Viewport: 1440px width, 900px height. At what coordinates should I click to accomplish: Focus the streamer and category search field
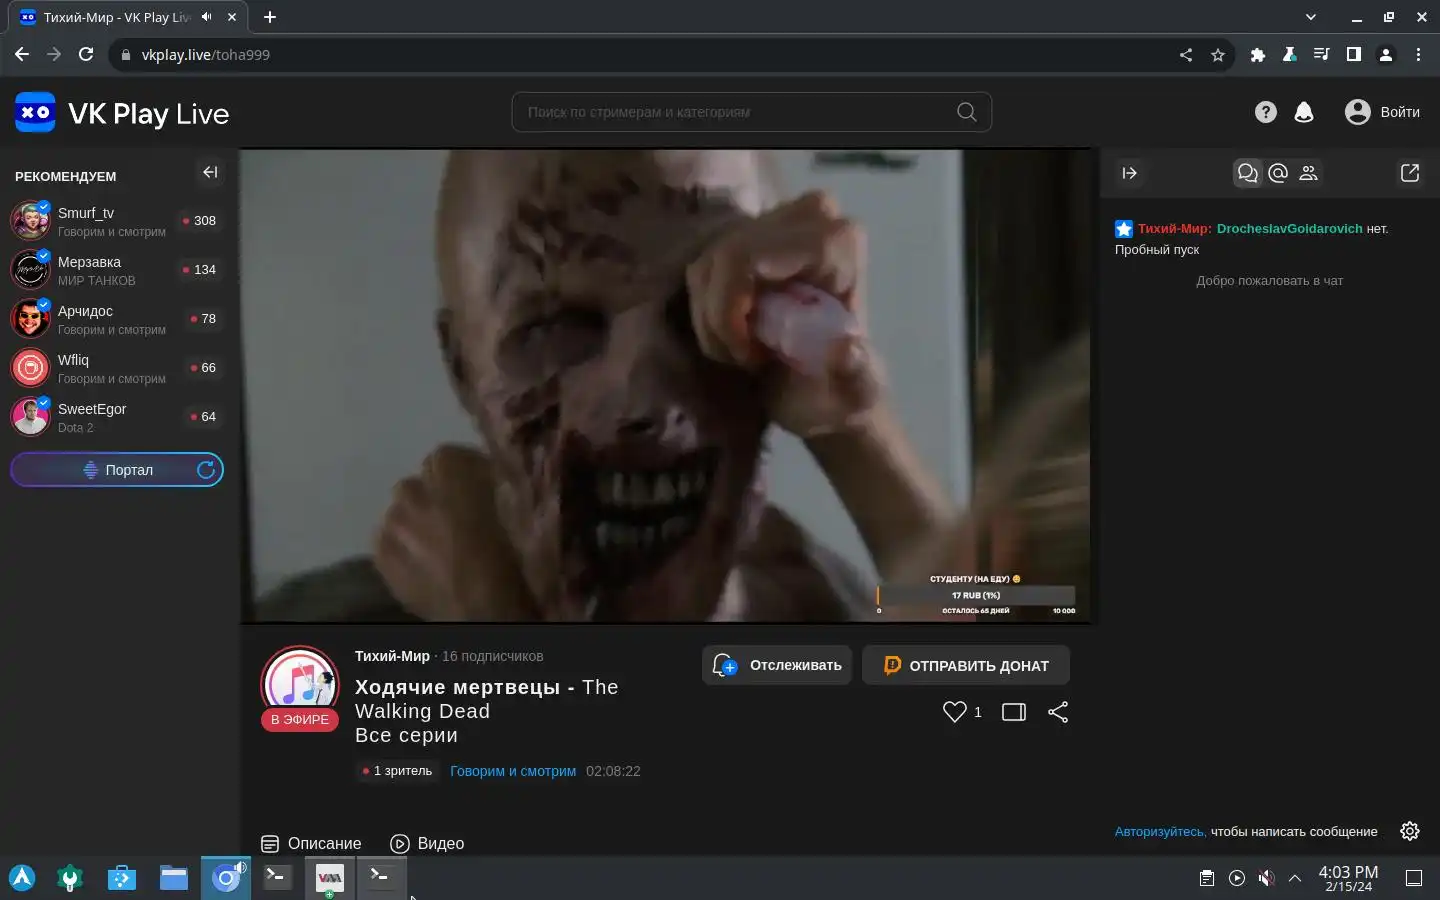[752, 112]
